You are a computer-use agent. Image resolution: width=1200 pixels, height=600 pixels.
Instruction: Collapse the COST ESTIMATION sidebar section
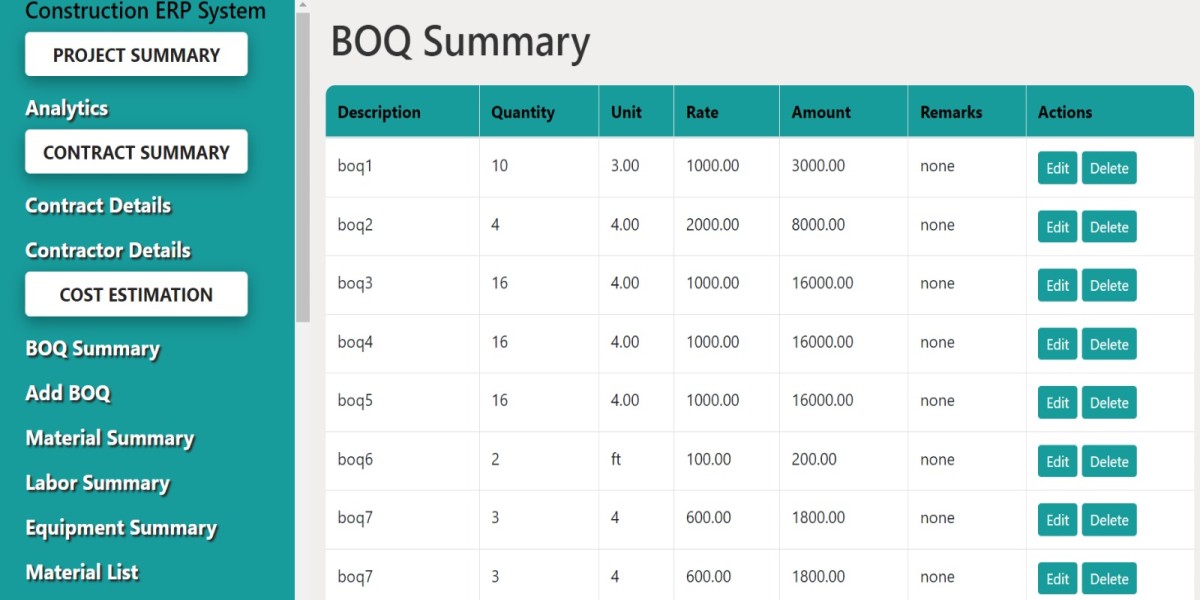tap(136, 295)
